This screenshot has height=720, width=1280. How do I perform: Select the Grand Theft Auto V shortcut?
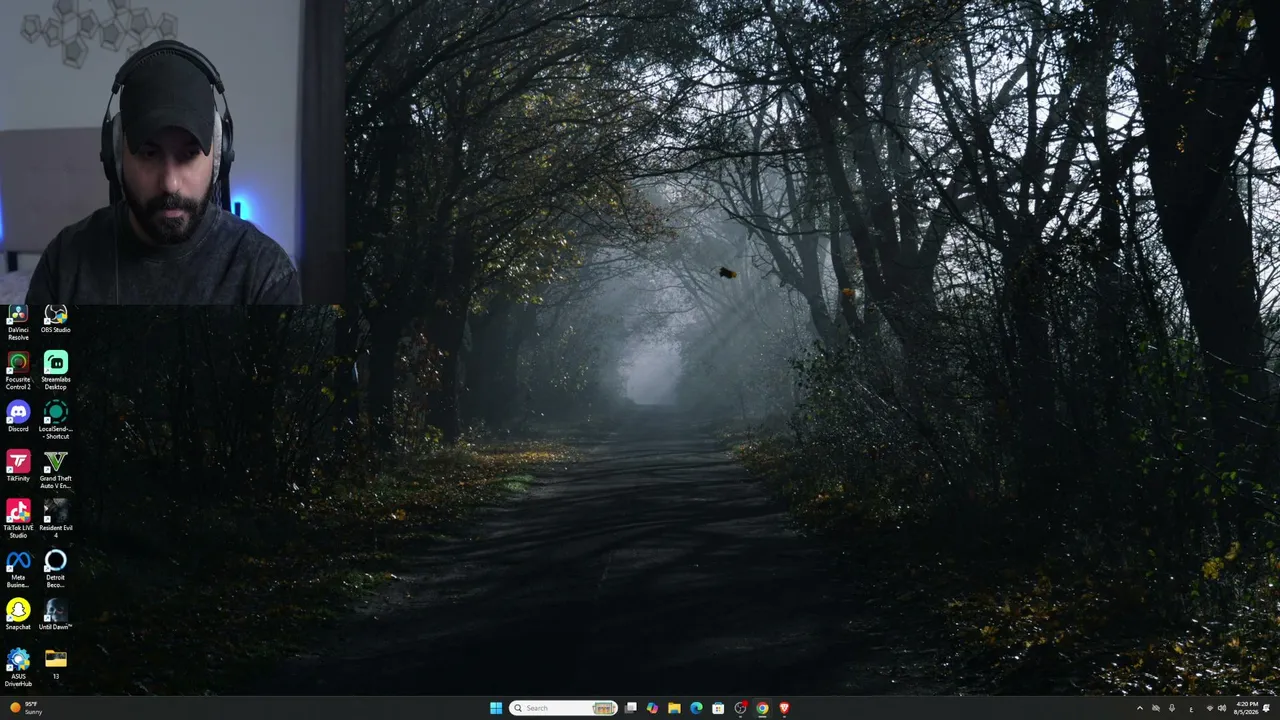pyautogui.click(x=56, y=470)
